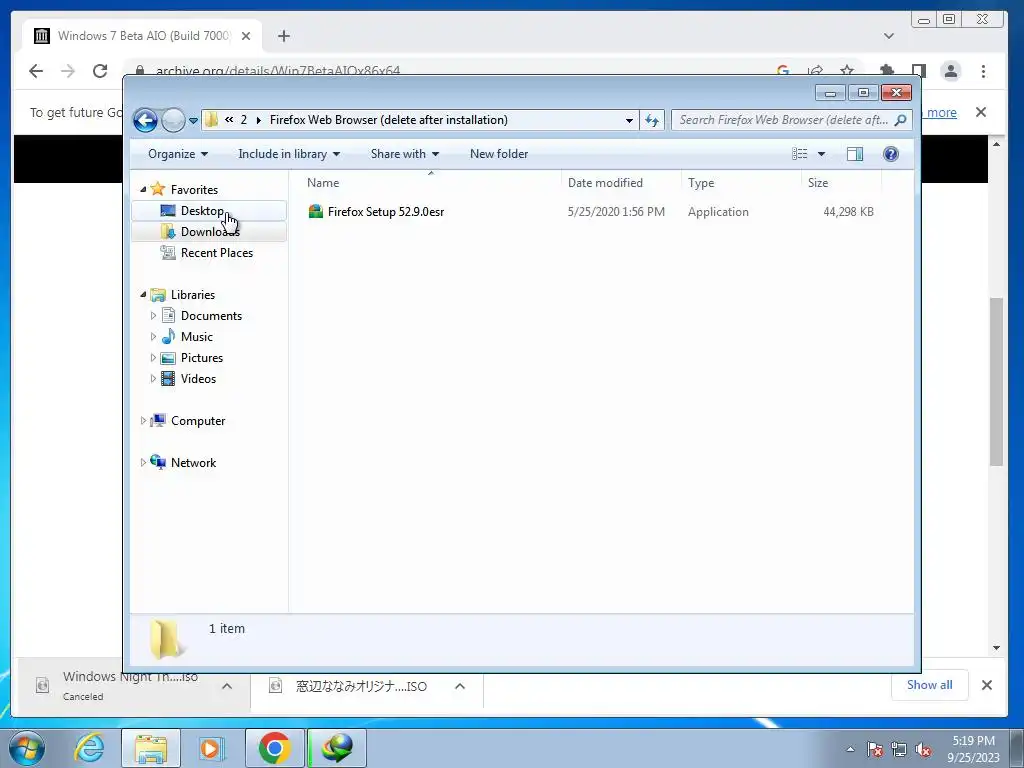Click the '2' breadcrumb in address bar
The width and height of the screenshot is (1024, 768).
coord(244,120)
